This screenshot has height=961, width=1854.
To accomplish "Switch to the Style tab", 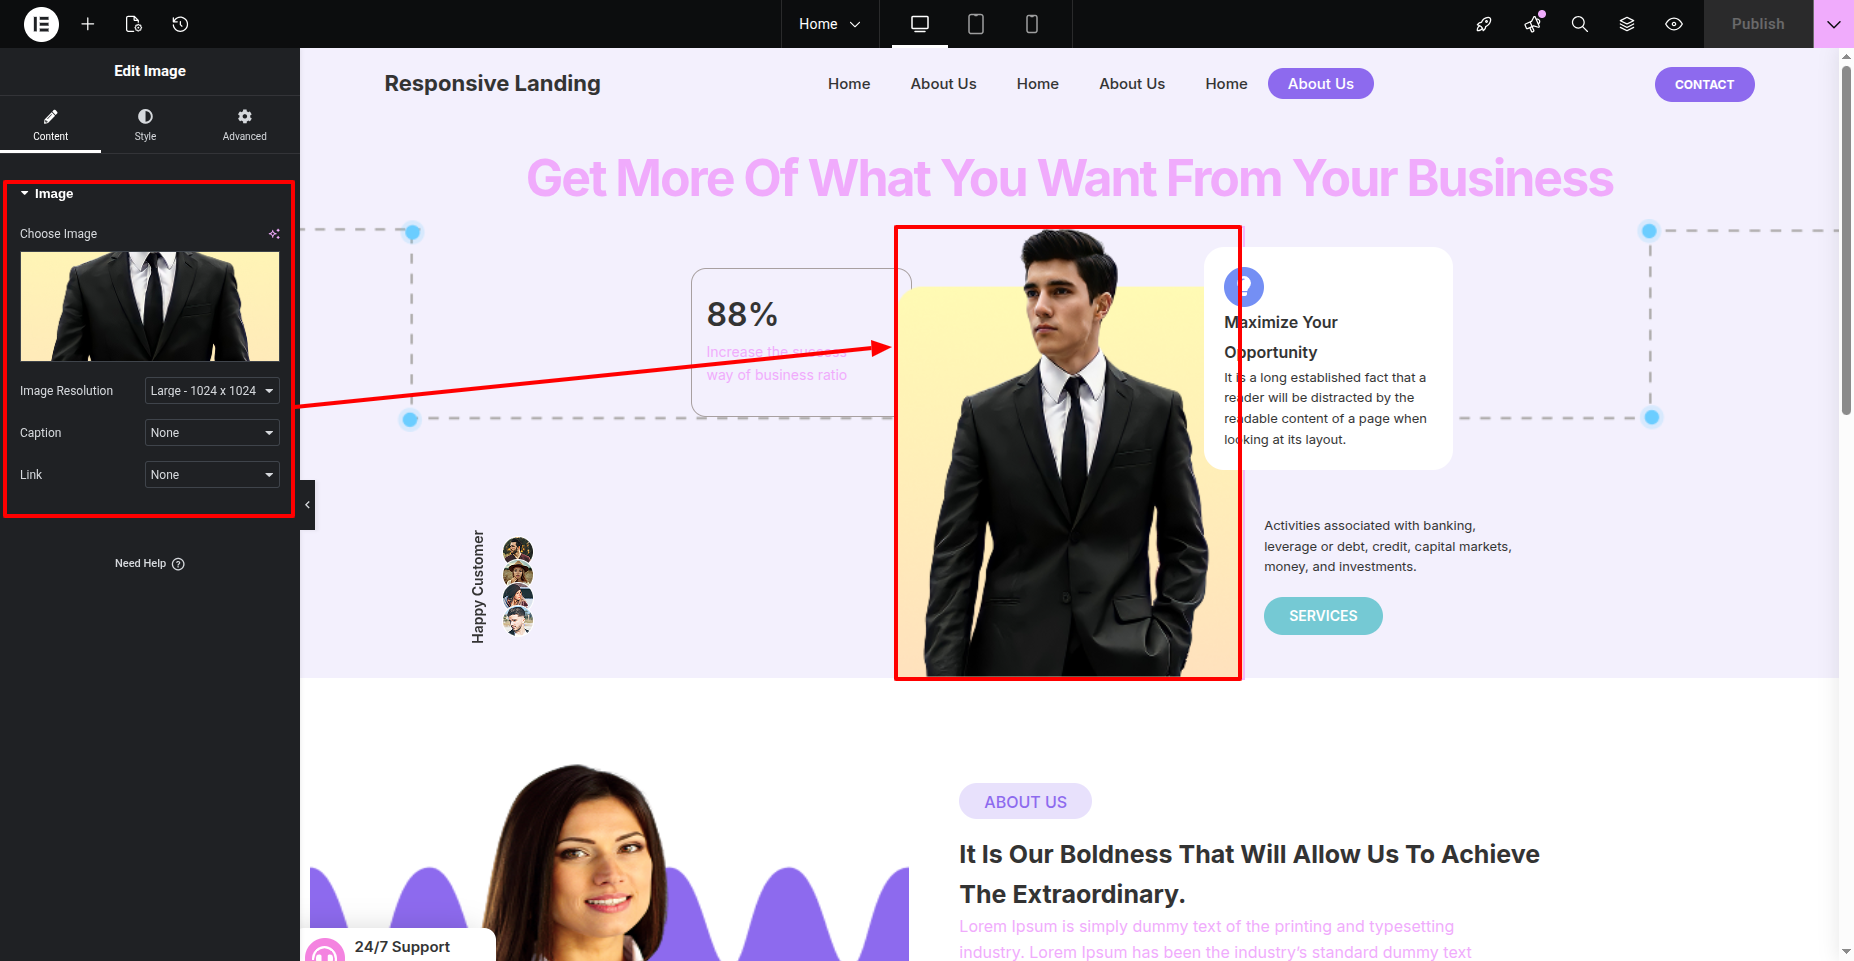I will click(x=145, y=124).
